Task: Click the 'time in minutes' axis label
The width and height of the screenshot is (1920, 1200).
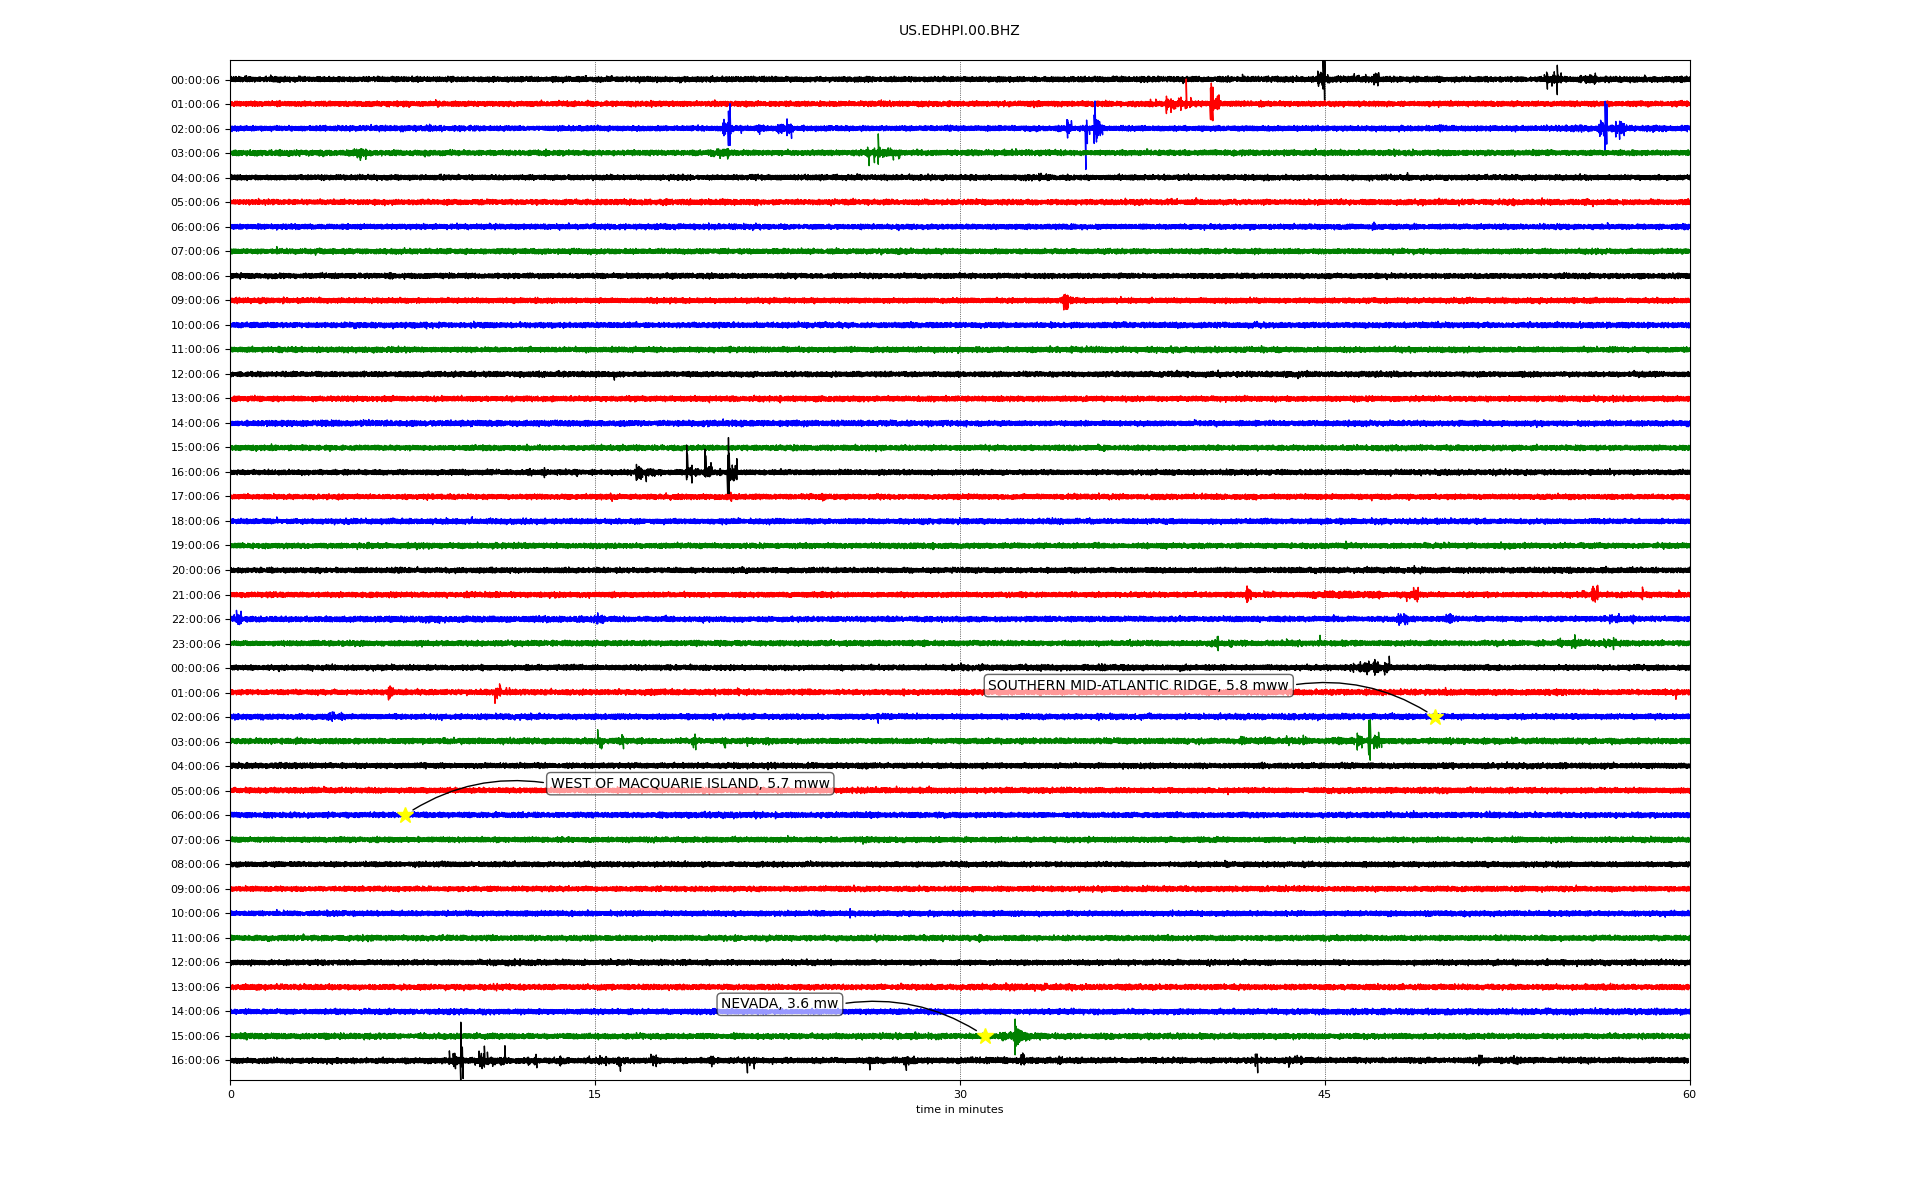Action: point(959,1110)
